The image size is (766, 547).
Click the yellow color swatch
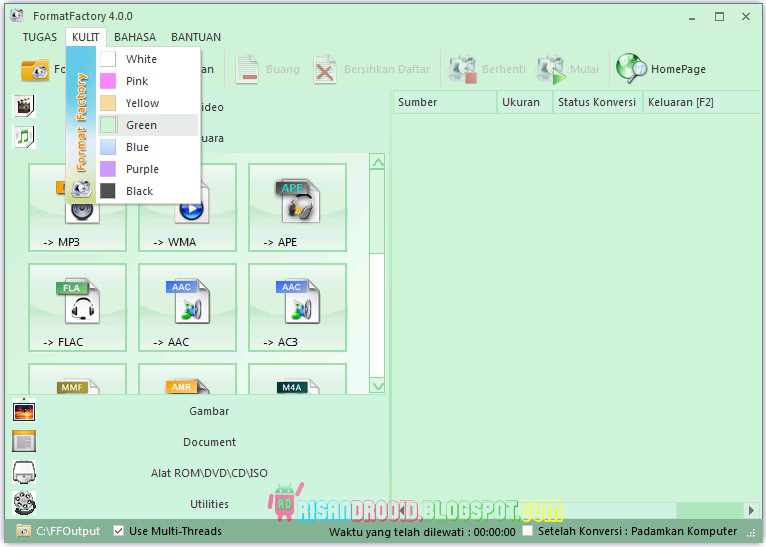tap(108, 103)
